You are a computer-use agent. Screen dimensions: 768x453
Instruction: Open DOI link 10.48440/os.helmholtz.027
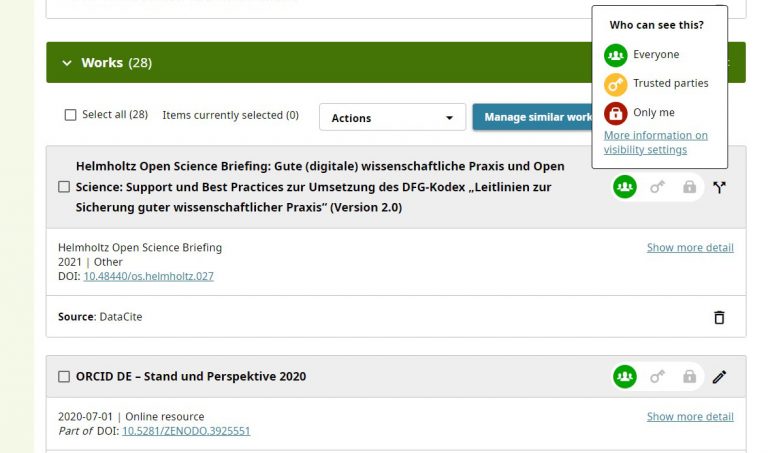(x=148, y=276)
